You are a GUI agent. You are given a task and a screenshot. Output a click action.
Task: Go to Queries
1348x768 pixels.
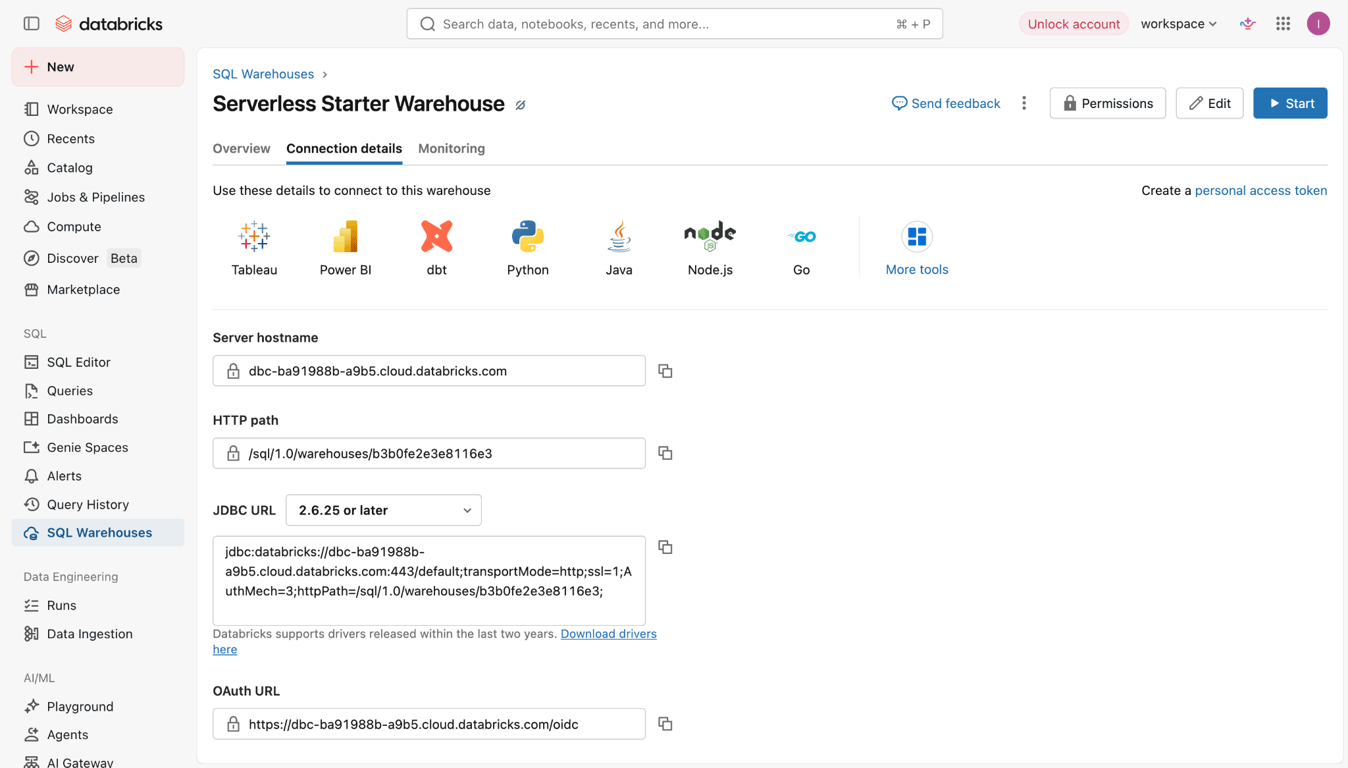pos(98,391)
